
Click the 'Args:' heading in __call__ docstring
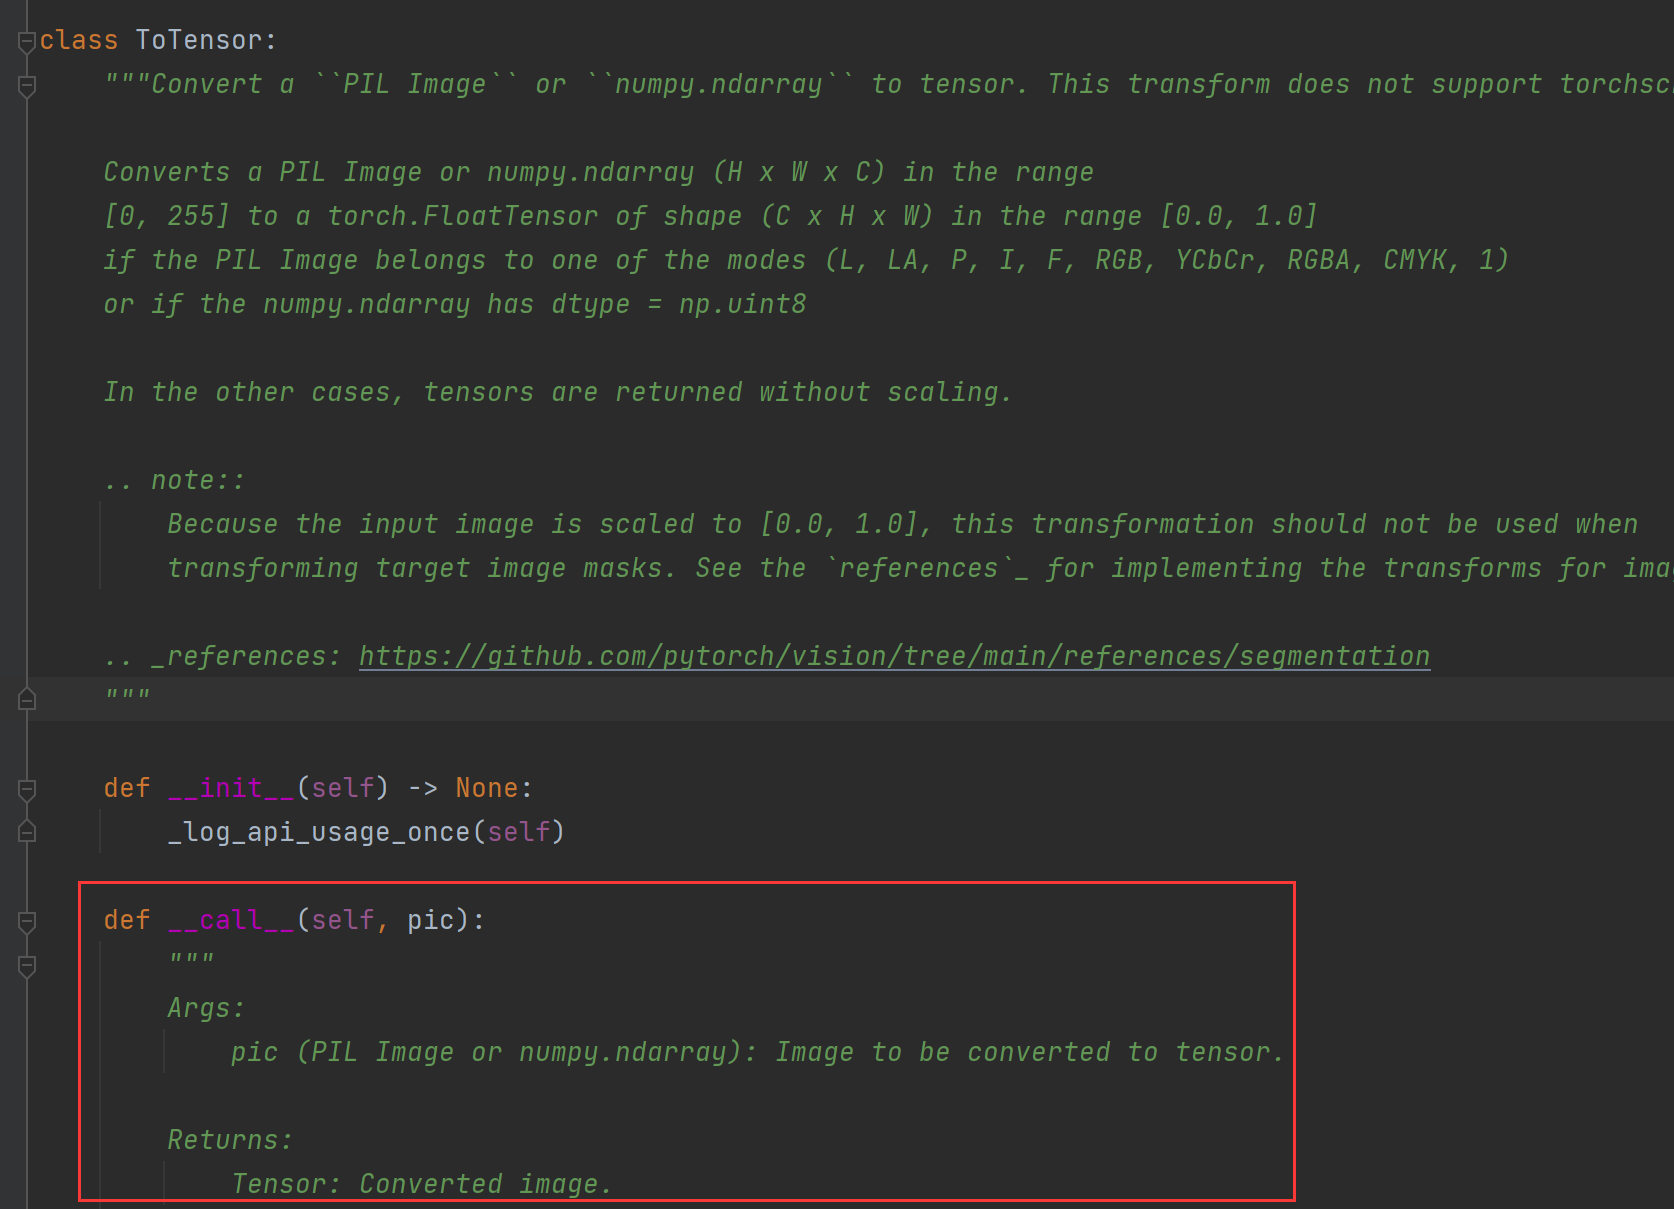[205, 1008]
